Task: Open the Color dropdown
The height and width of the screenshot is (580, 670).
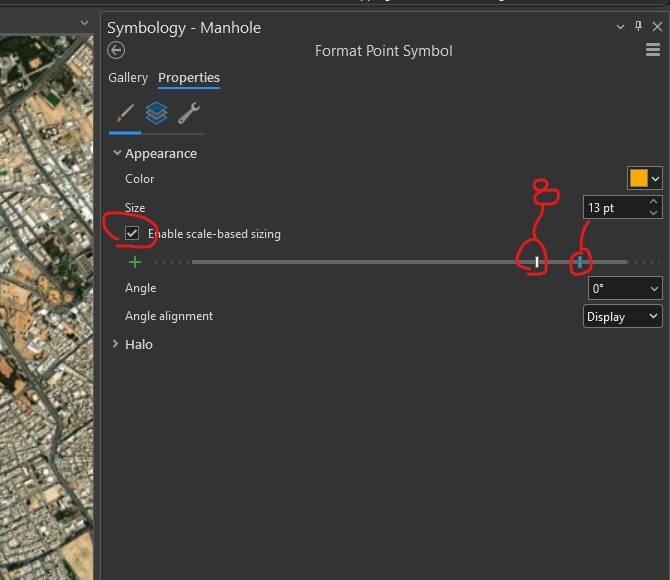Action: point(645,179)
